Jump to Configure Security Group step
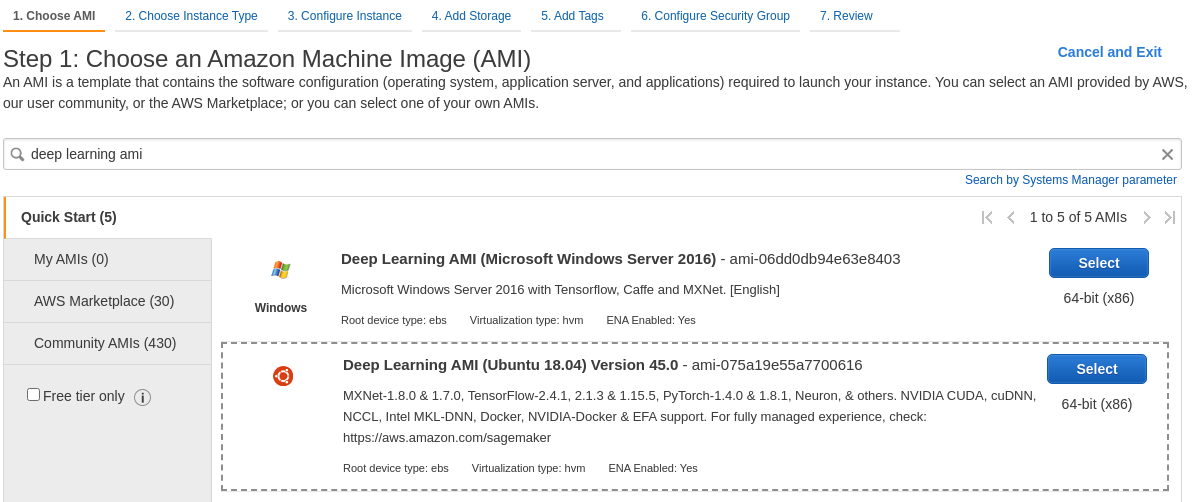This screenshot has height=502, width=1195. click(715, 16)
